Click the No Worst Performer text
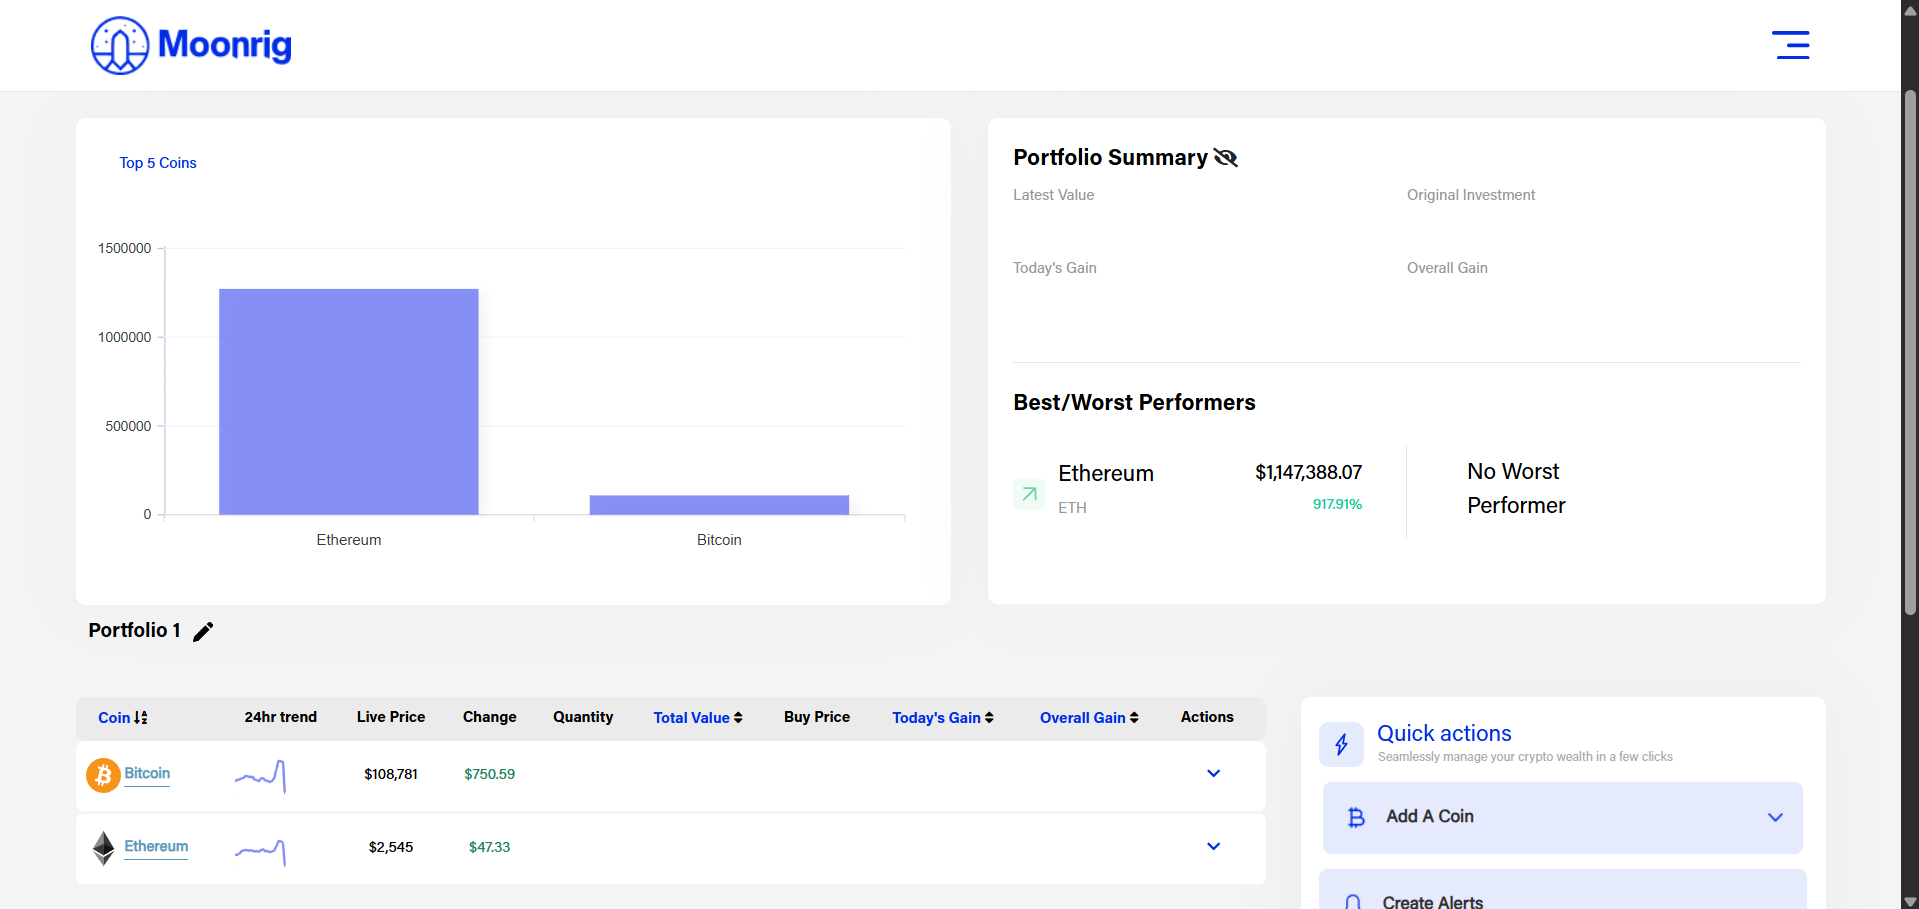The width and height of the screenshot is (1919, 909). [x=1516, y=488]
